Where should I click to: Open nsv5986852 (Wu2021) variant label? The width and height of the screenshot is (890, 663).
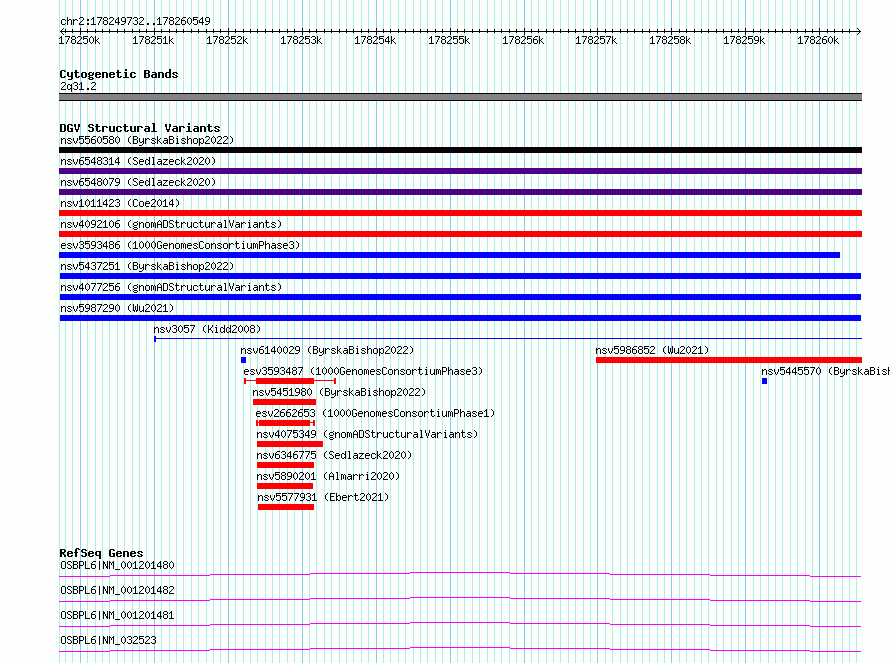pos(652,350)
